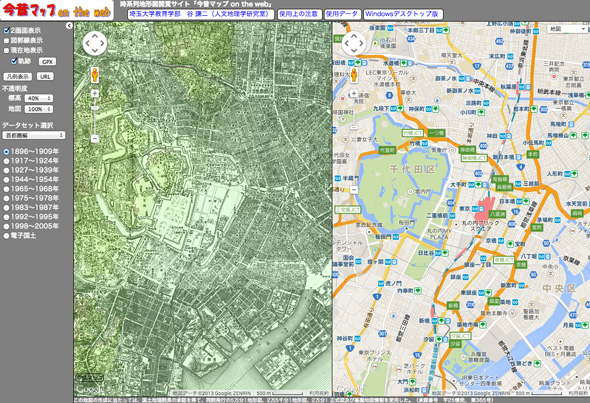Select the 1975~1978年 radio button
This screenshot has width=590, height=403.
6,198
